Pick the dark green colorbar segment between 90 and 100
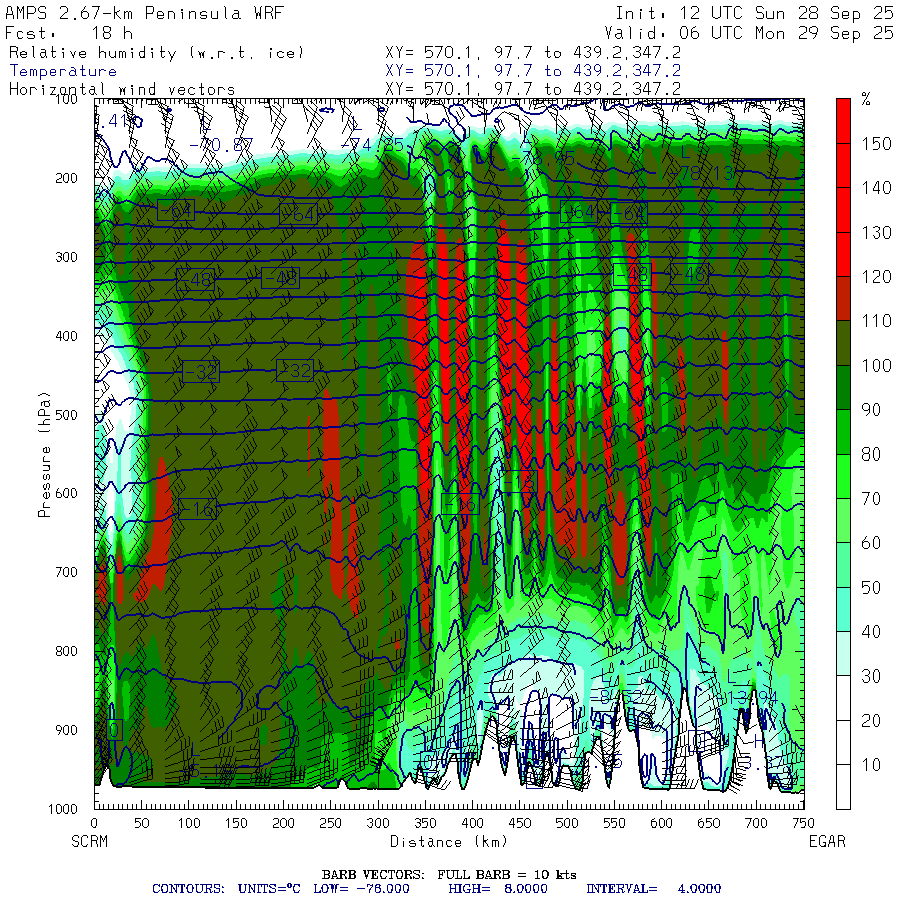Viewport: 900px width, 900px height. coord(843,387)
